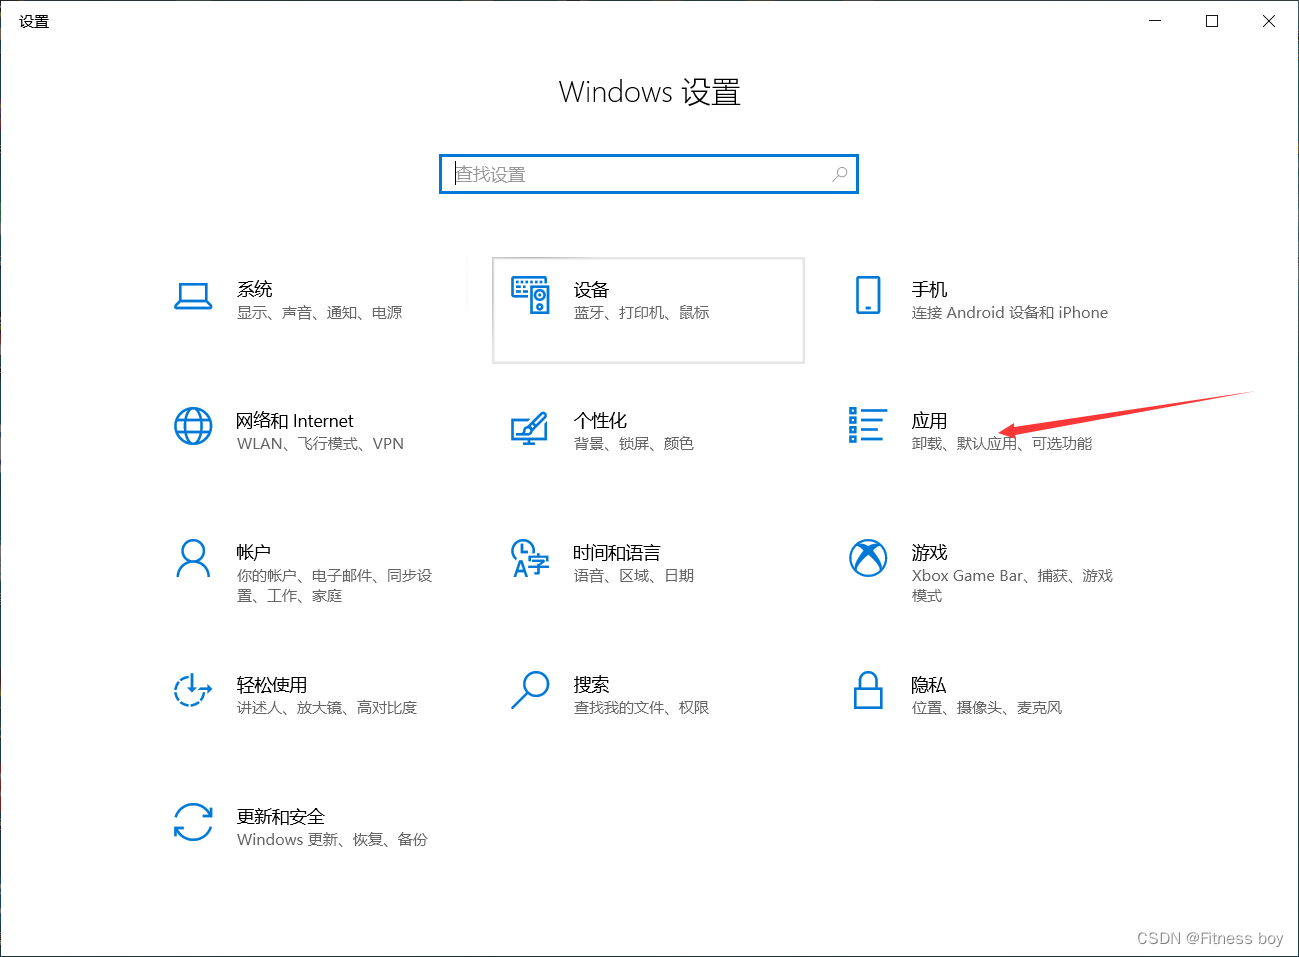Open the 游戏 Xbox icon
The width and height of the screenshot is (1299, 957).
tap(868, 558)
